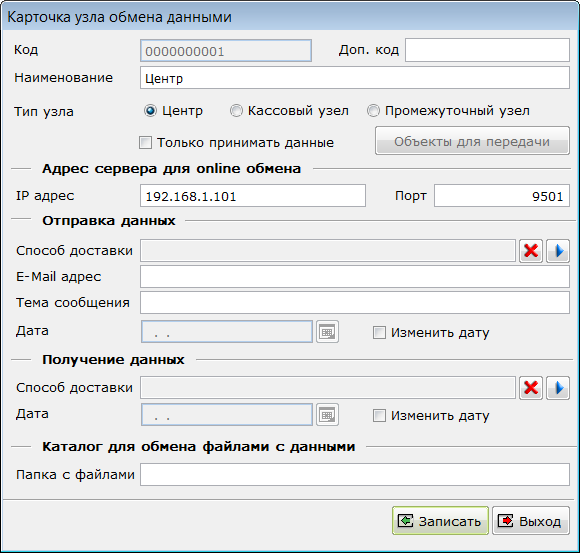The height and width of the screenshot is (553, 580).
Task: Enable the Только принимать данные checkbox
Action: pos(145,142)
